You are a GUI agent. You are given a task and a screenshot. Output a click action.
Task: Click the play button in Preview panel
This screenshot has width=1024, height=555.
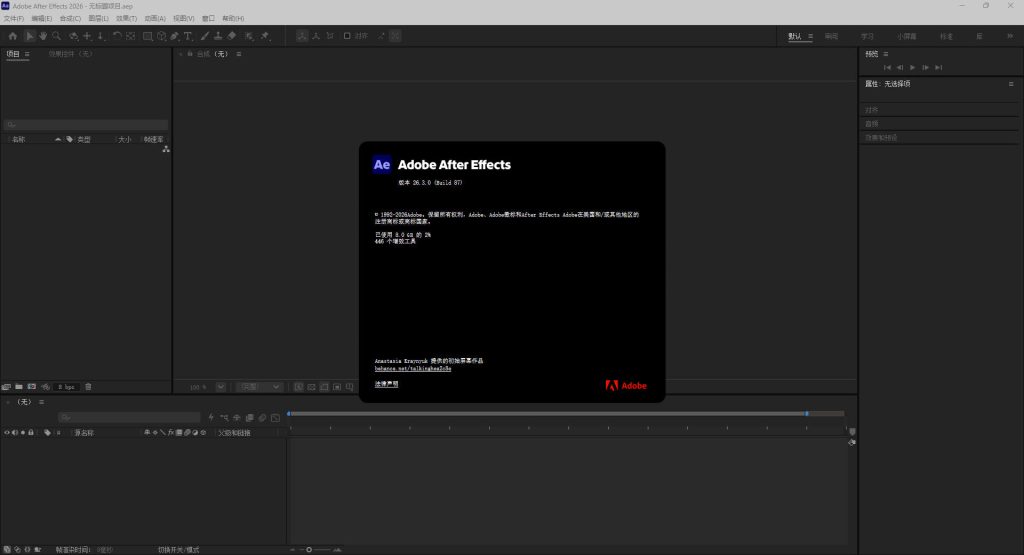click(x=912, y=67)
